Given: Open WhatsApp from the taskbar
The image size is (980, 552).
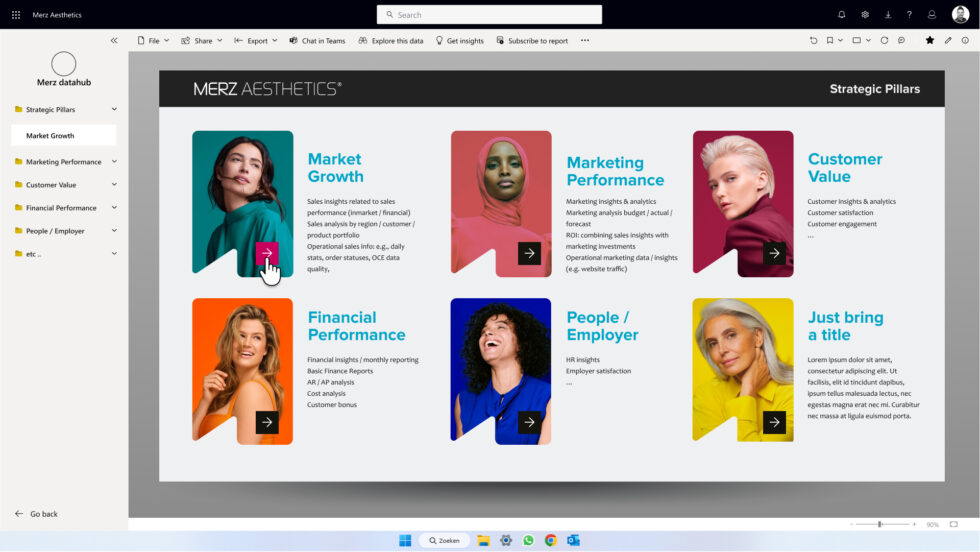Looking at the screenshot, I should pyautogui.click(x=528, y=540).
